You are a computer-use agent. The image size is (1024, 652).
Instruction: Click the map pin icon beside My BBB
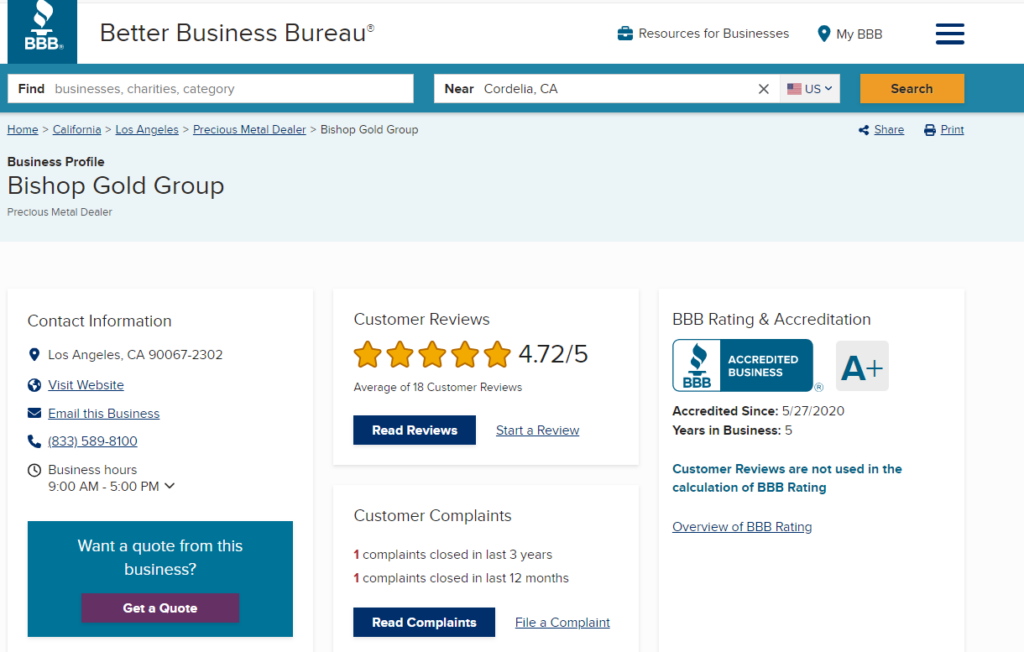[x=824, y=34]
